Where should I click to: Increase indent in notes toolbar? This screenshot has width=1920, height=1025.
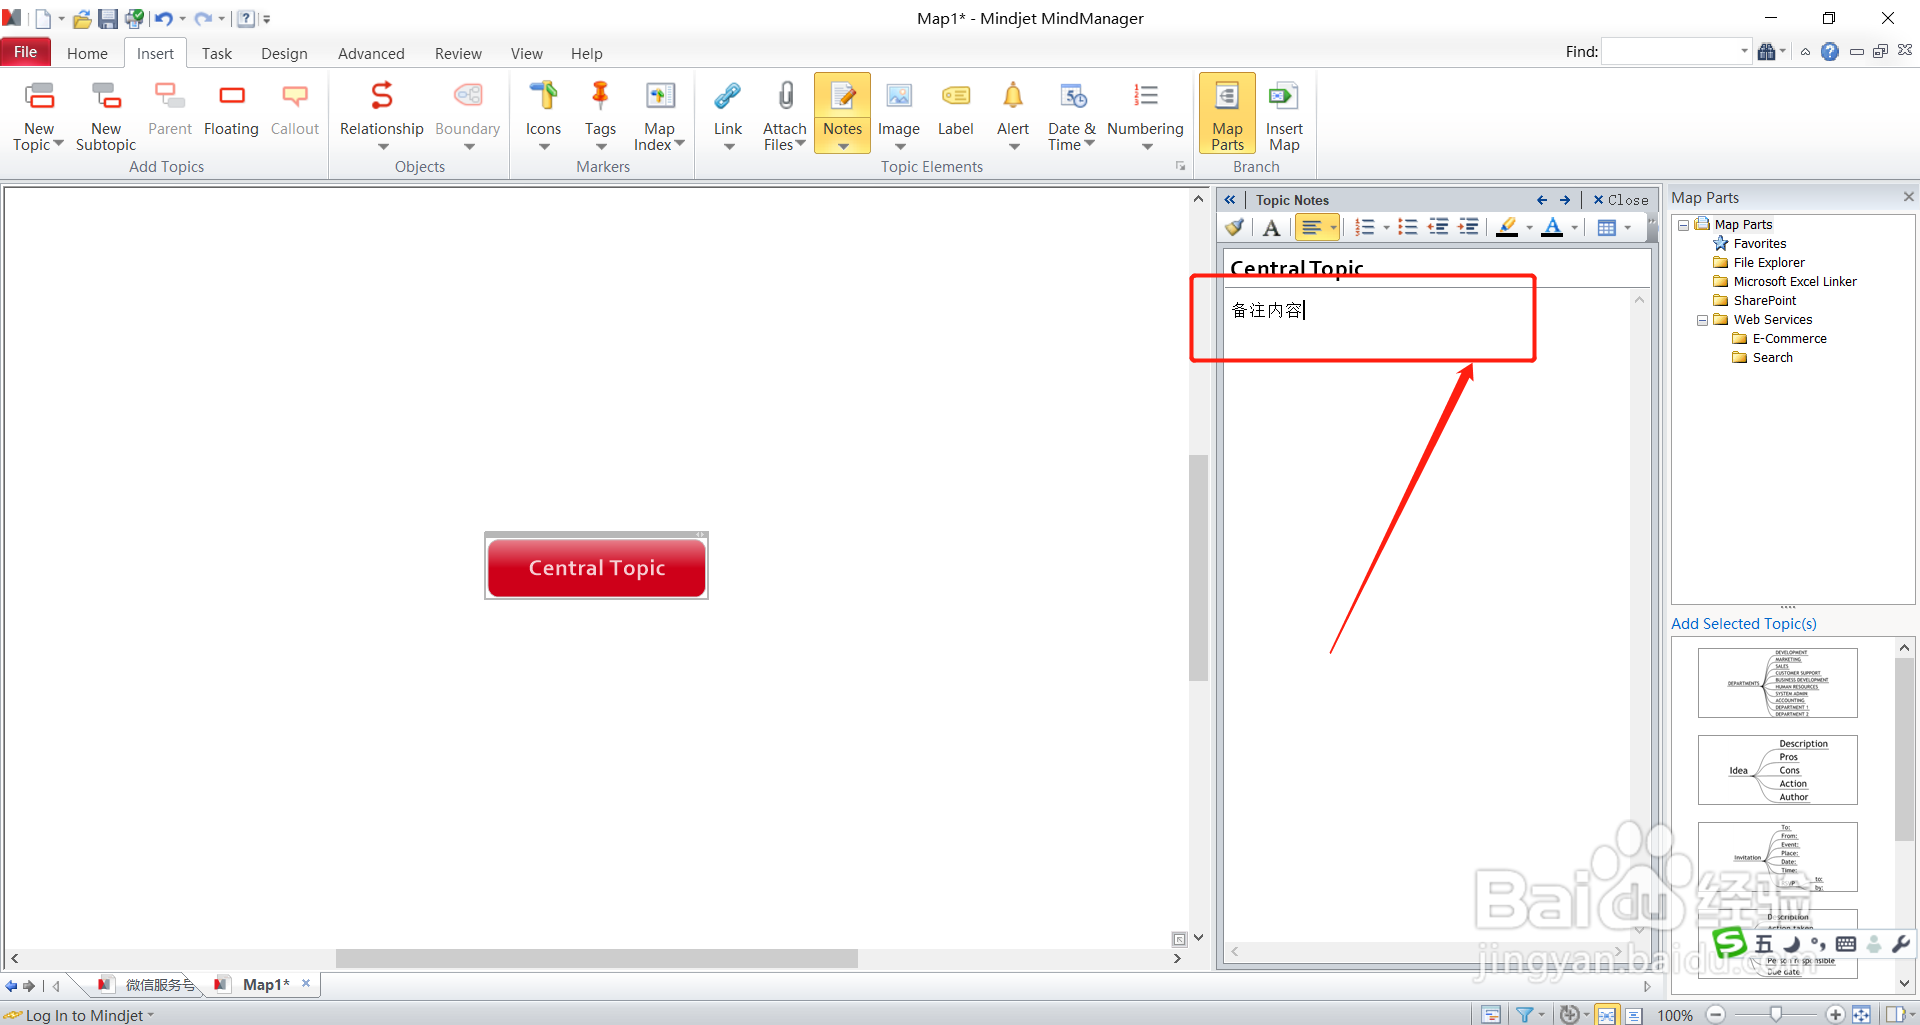1468,228
